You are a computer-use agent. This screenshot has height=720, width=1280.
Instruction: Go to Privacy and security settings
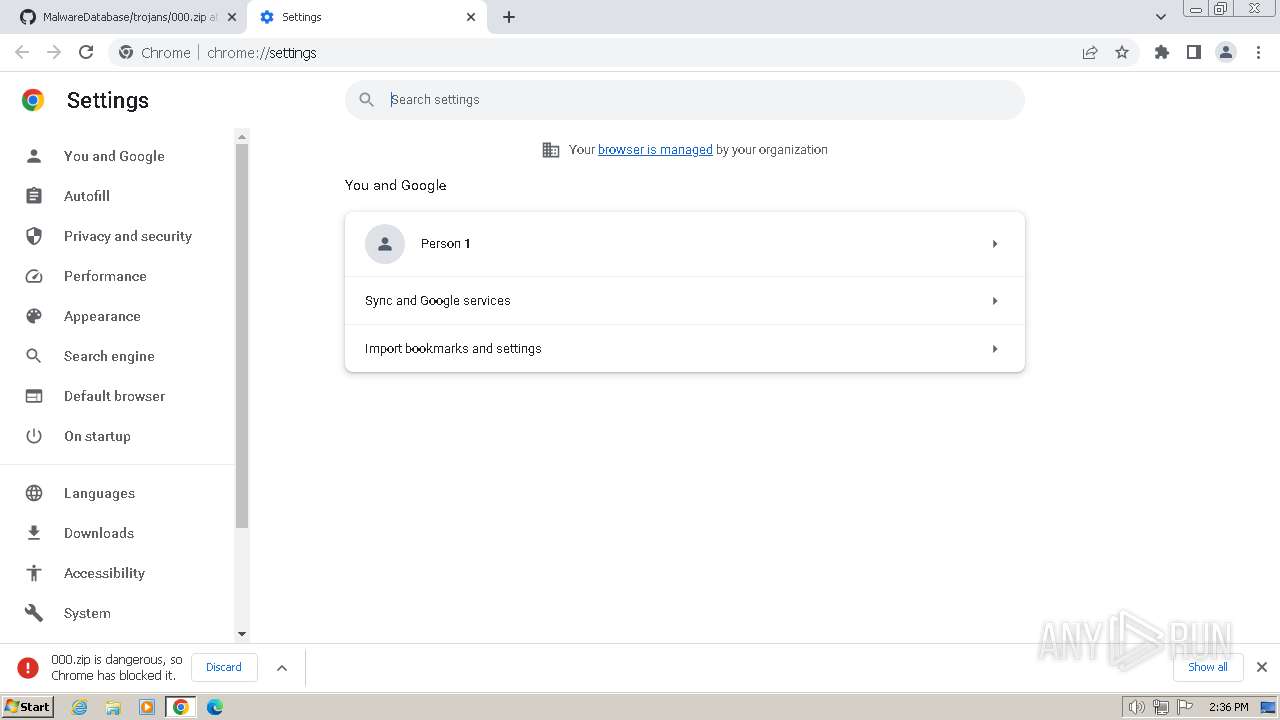[x=128, y=236]
